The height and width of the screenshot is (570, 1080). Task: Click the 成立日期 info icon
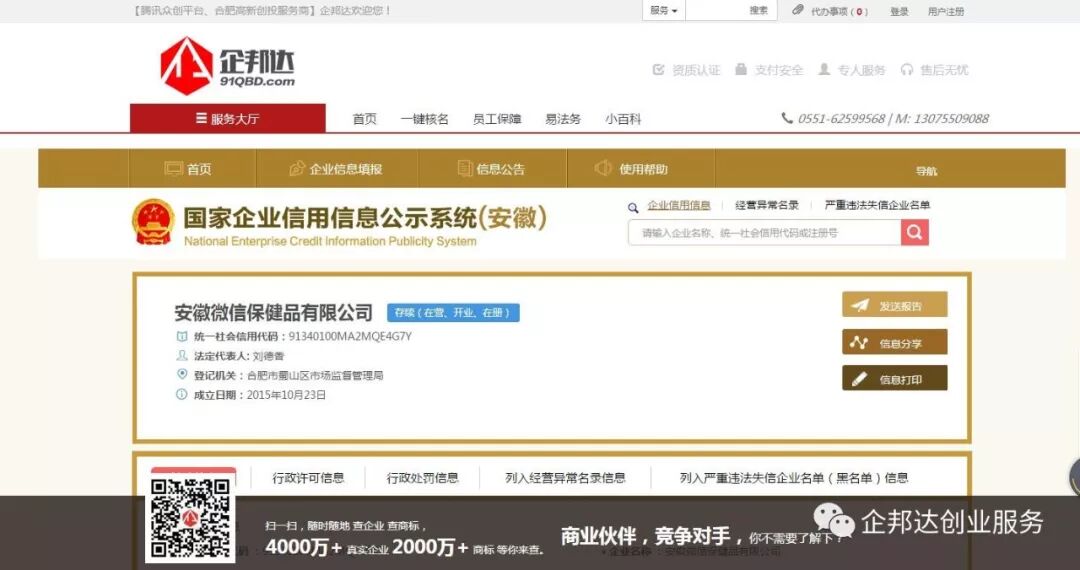click(182, 394)
